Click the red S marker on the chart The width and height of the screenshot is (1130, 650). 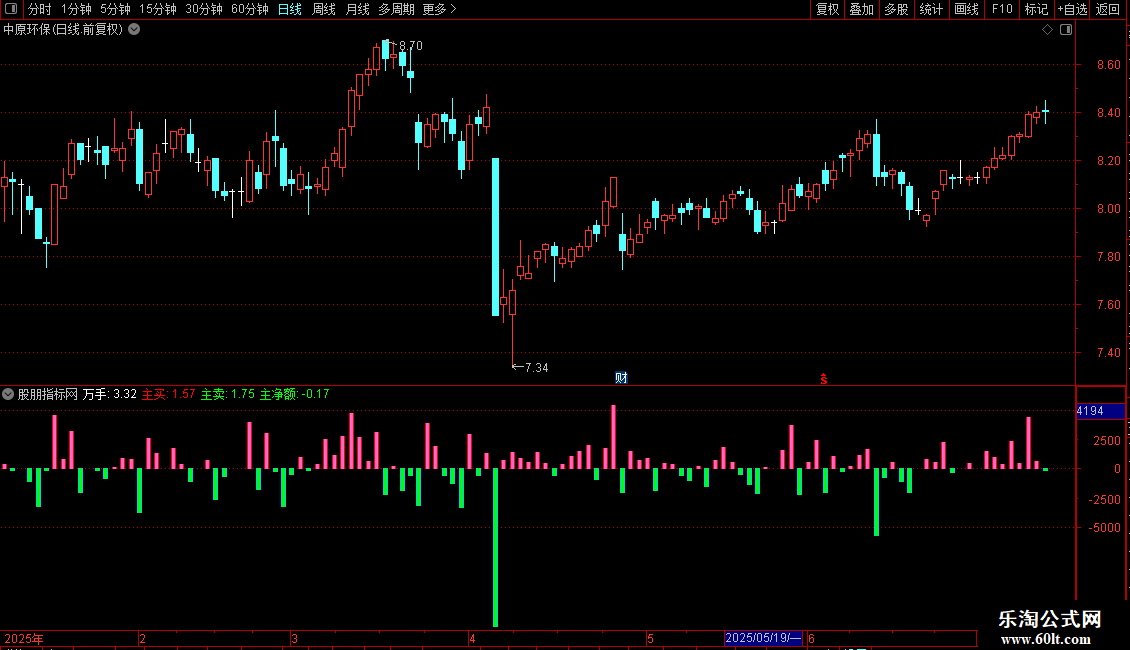click(x=824, y=379)
